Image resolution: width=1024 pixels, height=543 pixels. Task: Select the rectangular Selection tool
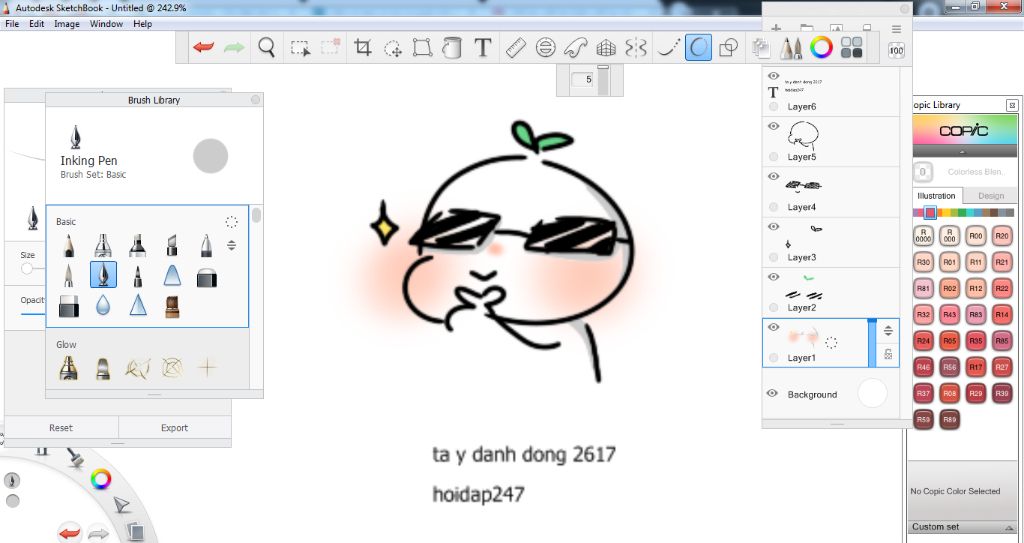(300, 48)
